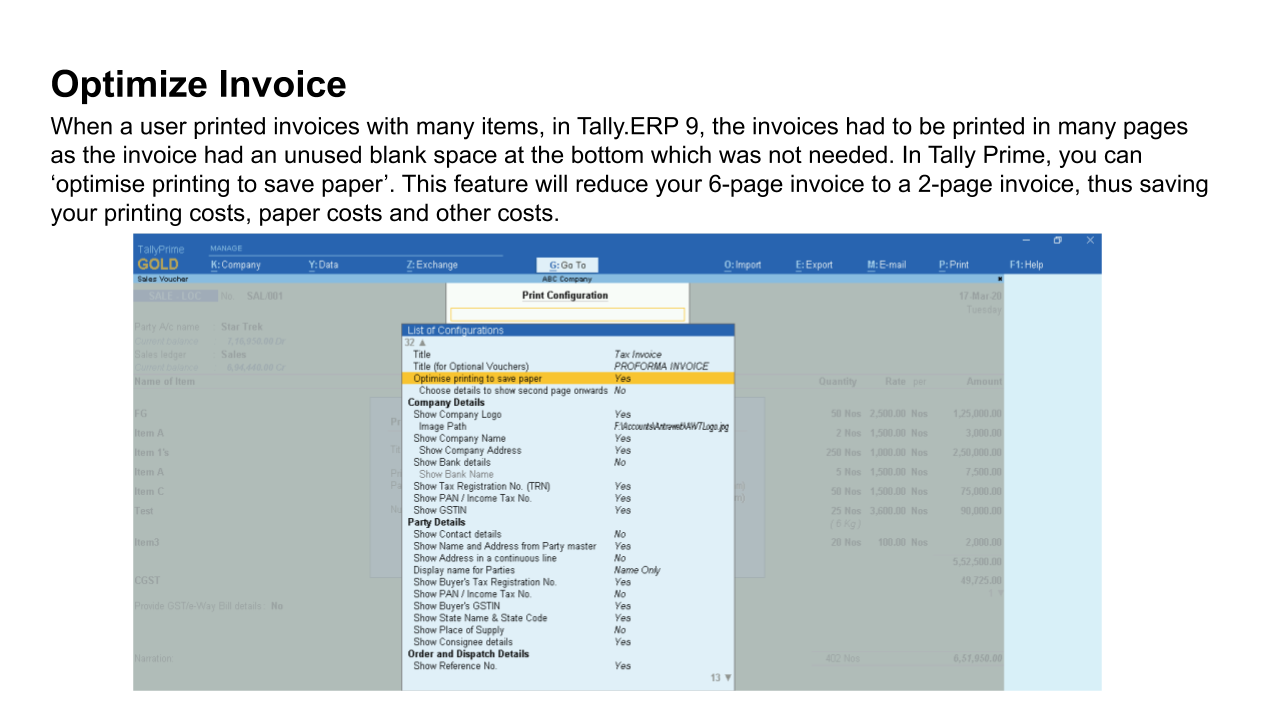
Task: Select 'Show State Name & State Code' row
Action: pyautogui.click(x=568, y=619)
